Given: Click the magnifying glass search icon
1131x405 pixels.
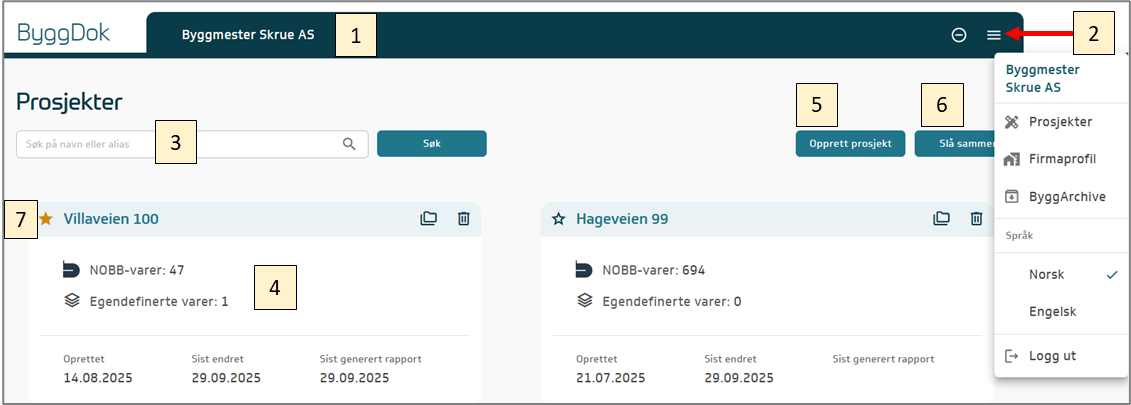Looking at the screenshot, I should tap(349, 144).
